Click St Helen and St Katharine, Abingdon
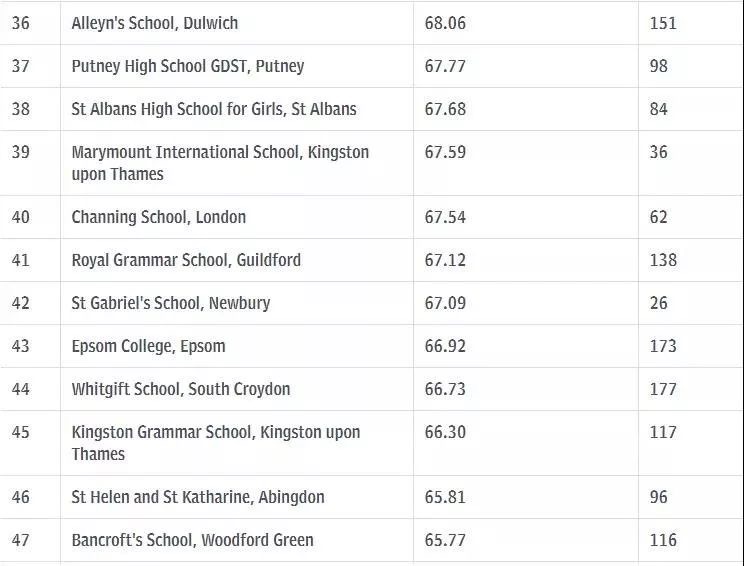The width and height of the screenshot is (744, 566). [198, 497]
